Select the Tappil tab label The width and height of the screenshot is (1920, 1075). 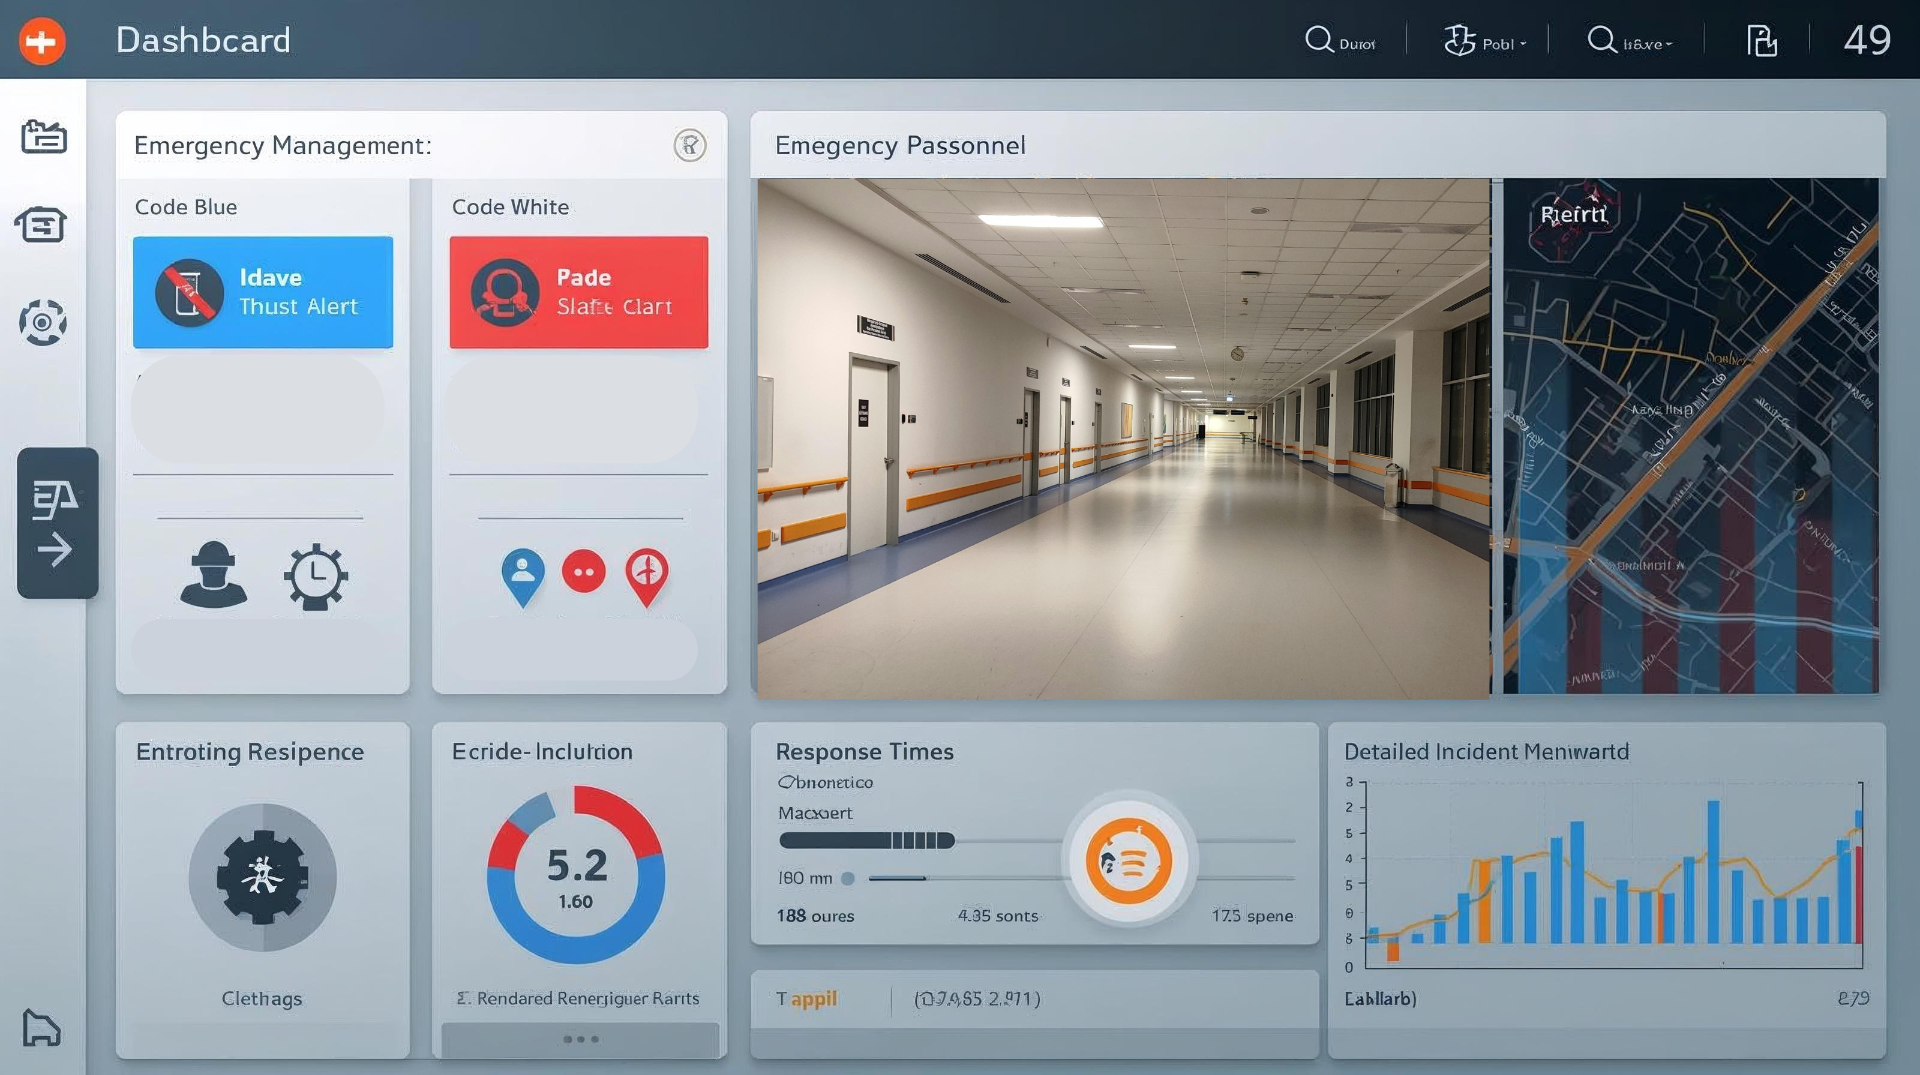pyautogui.click(x=807, y=999)
